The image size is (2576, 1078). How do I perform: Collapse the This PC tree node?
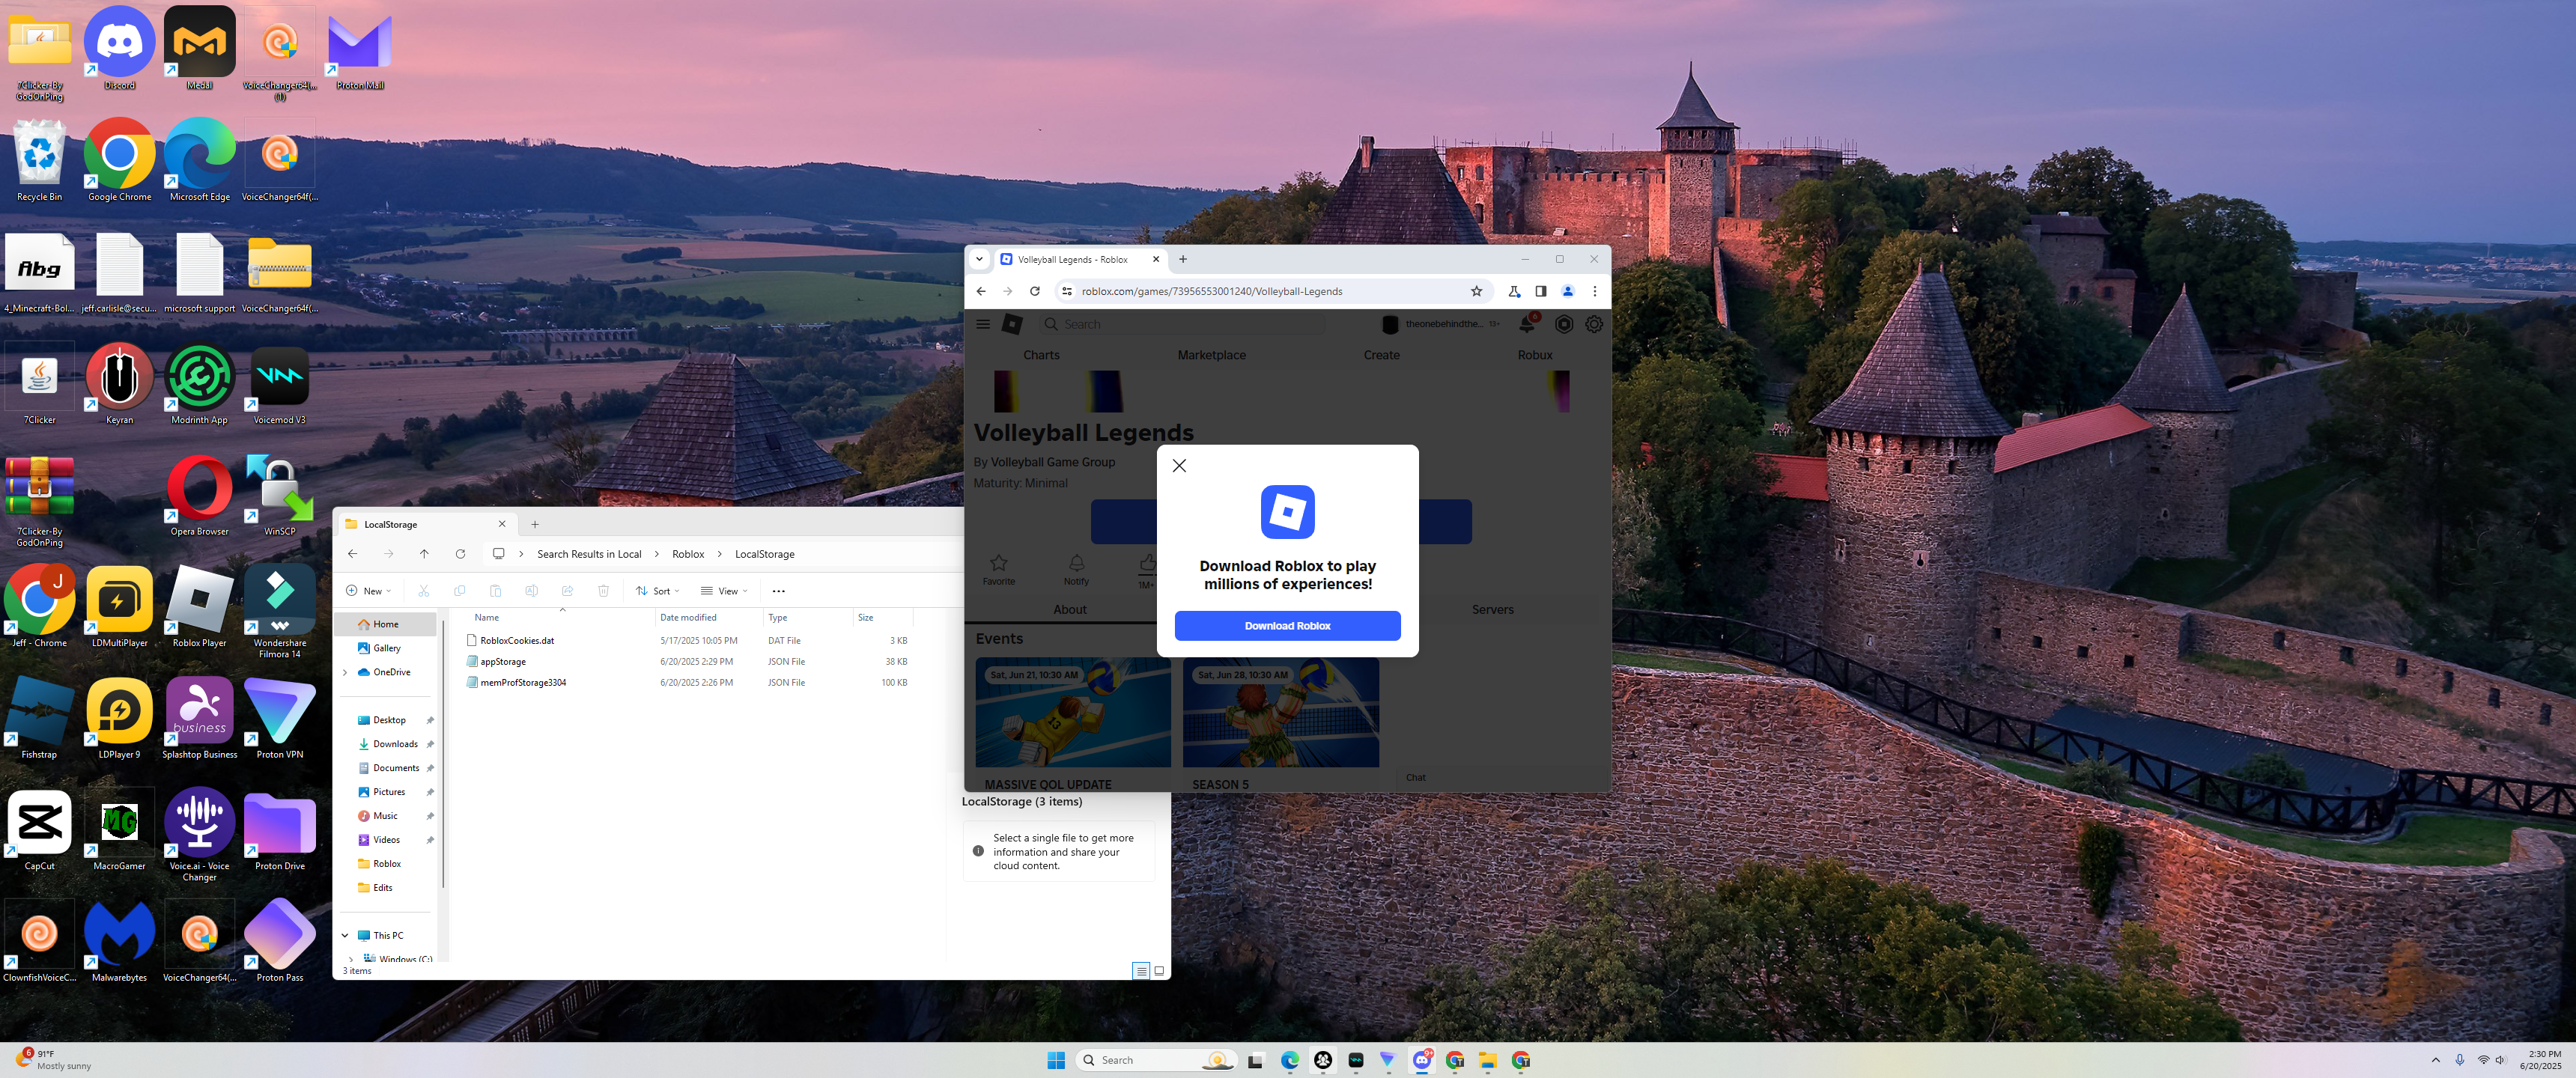click(x=345, y=935)
